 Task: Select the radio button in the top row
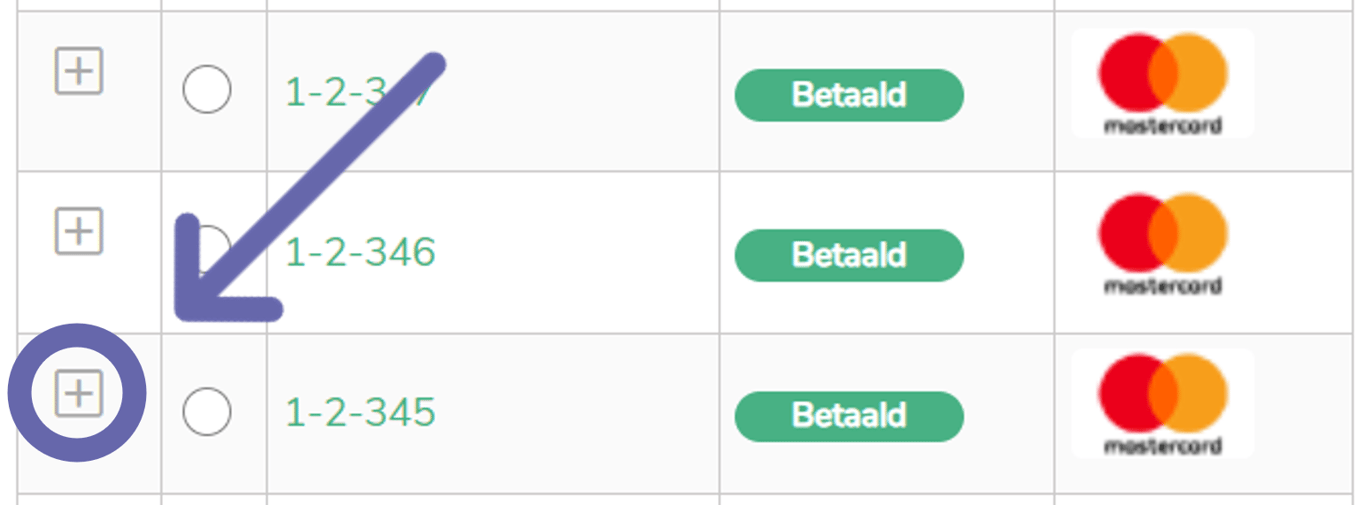207,90
